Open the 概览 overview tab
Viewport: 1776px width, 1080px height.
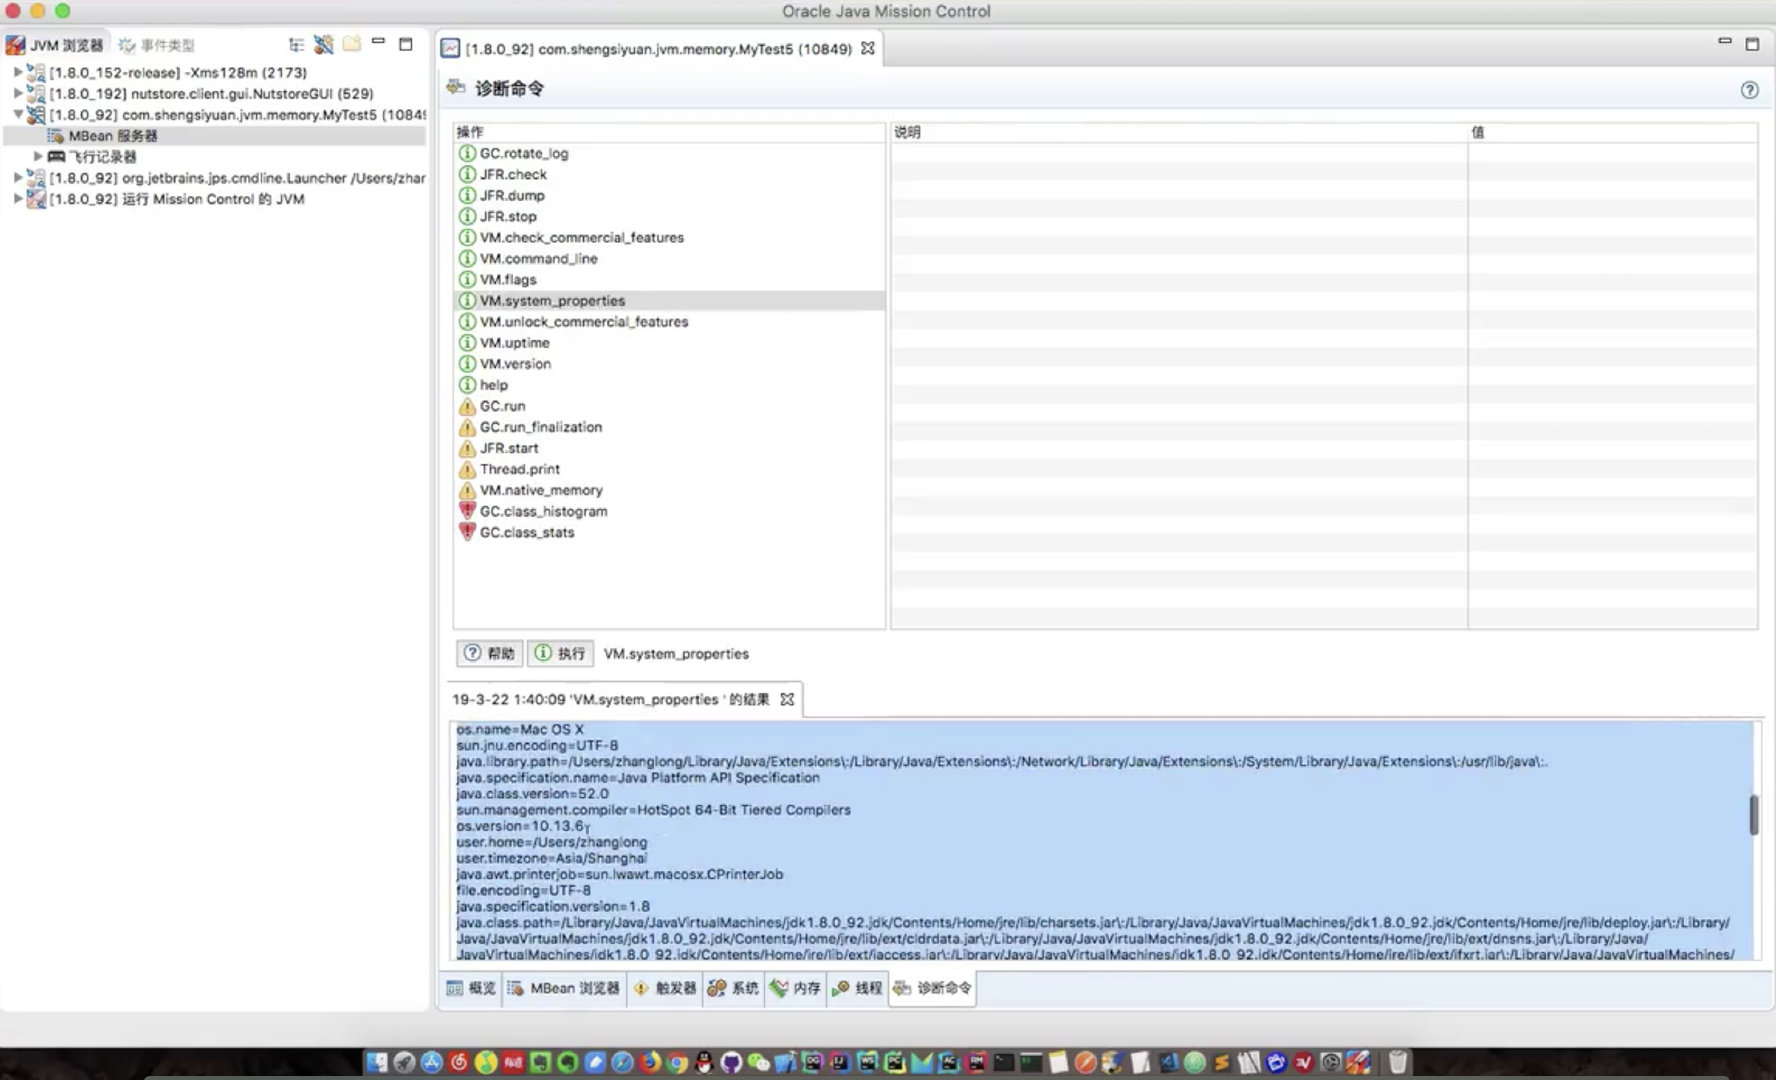point(471,988)
